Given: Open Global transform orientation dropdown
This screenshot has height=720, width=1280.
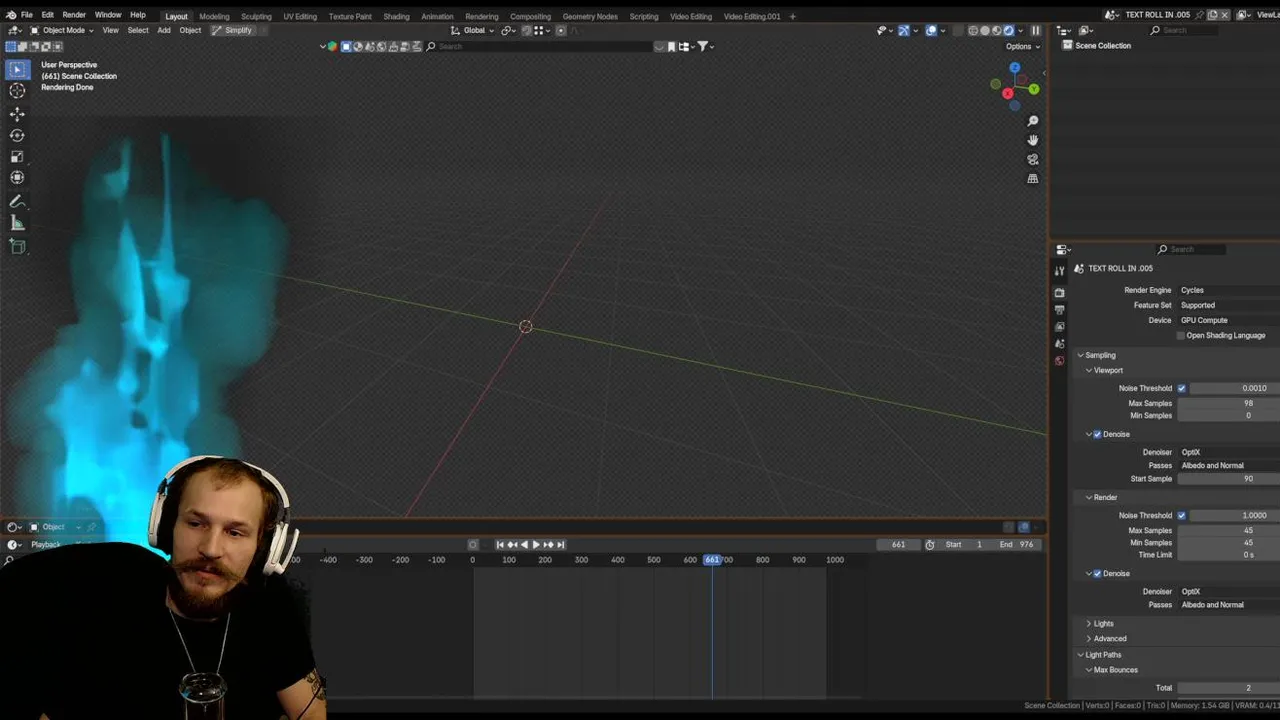Looking at the screenshot, I should pos(474,30).
